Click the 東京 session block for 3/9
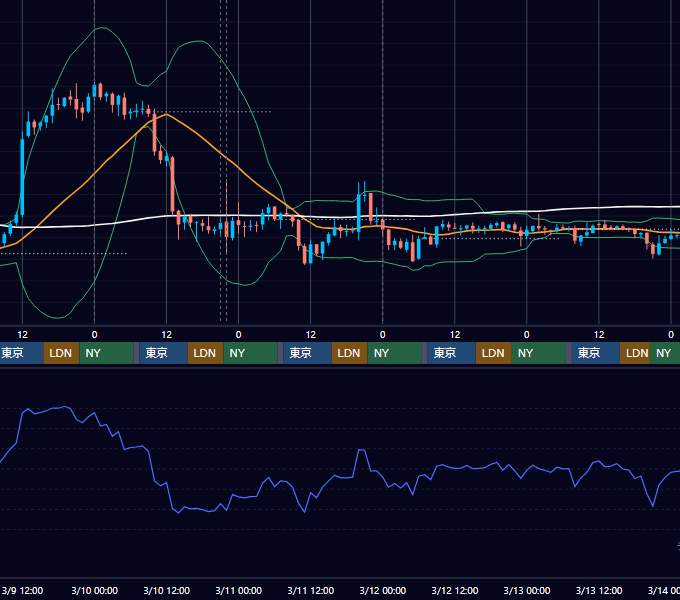This screenshot has width=680, height=600. 22,353
